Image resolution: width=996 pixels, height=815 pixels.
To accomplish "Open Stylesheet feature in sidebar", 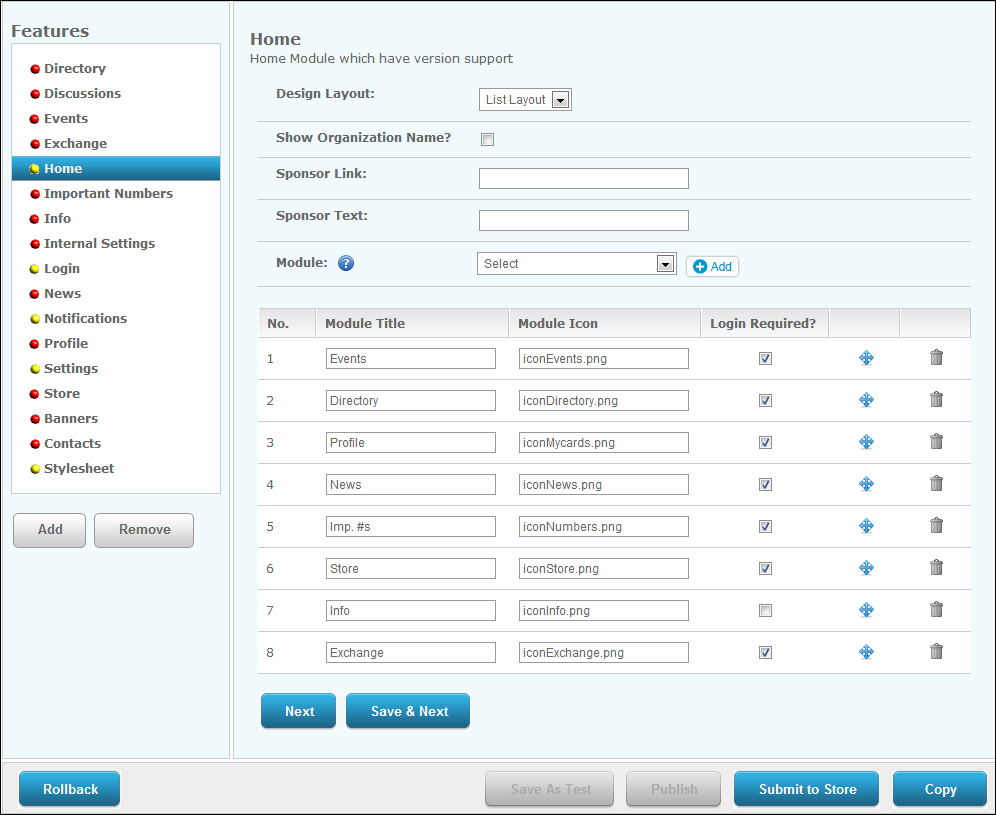I will tap(79, 468).
